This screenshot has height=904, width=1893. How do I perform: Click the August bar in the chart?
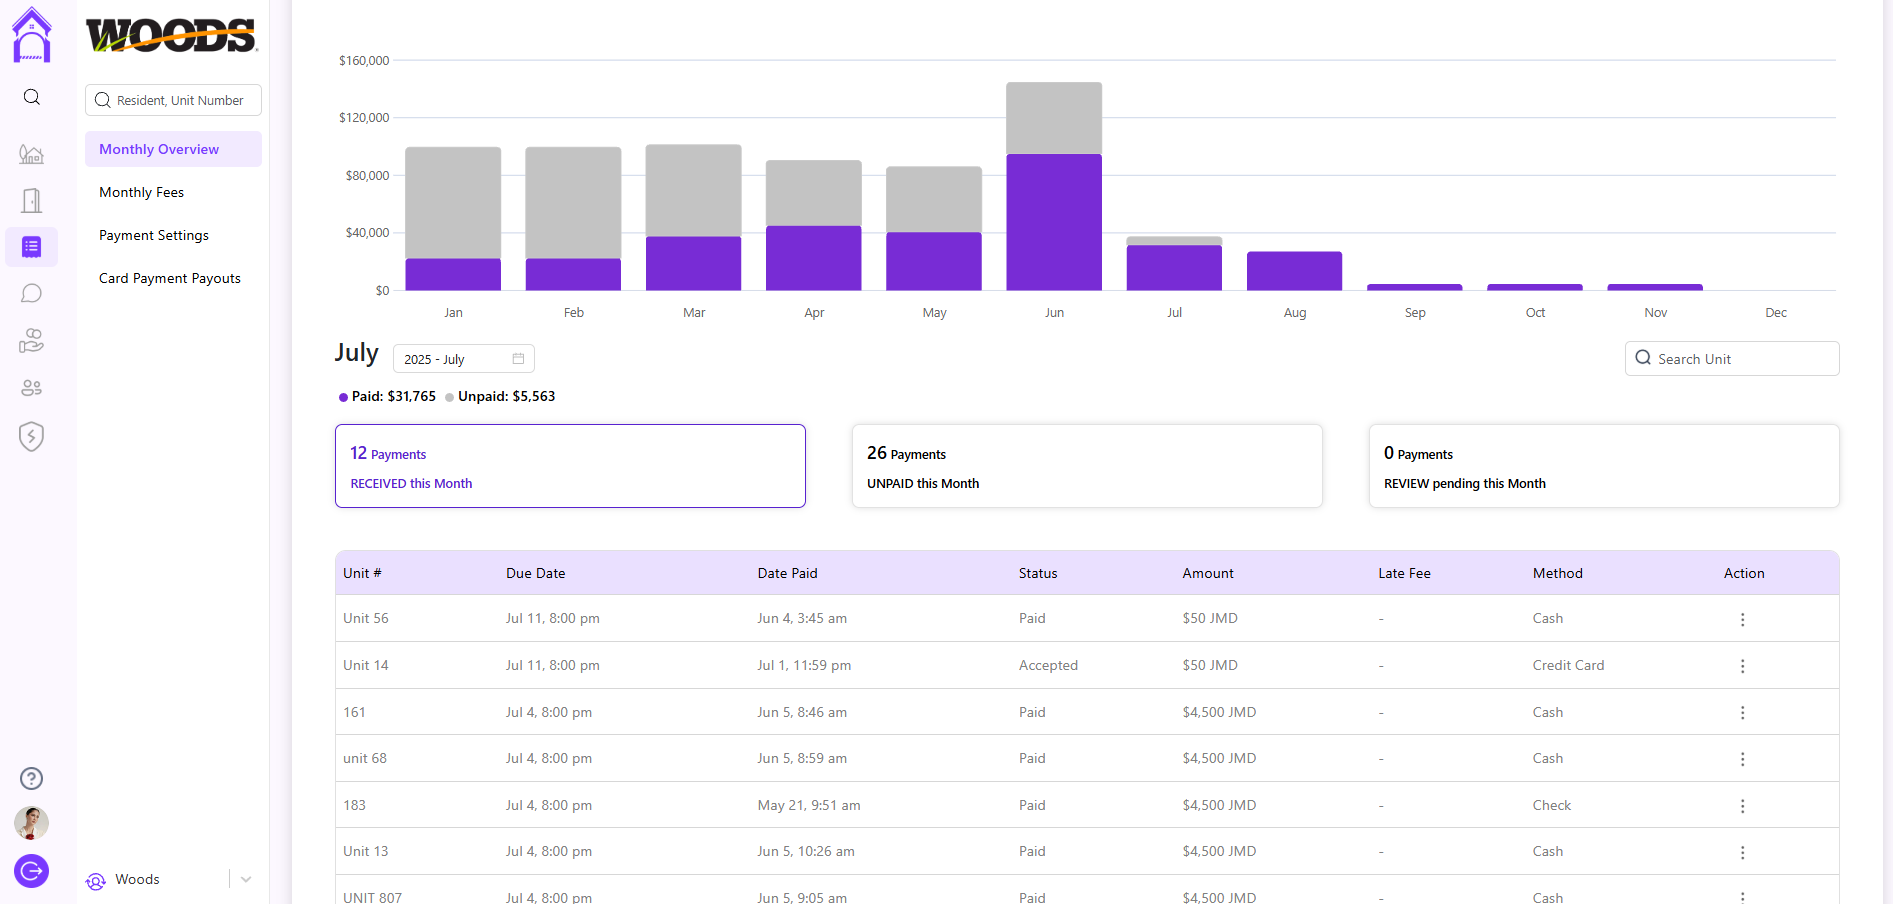pyautogui.click(x=1294, y=271)
